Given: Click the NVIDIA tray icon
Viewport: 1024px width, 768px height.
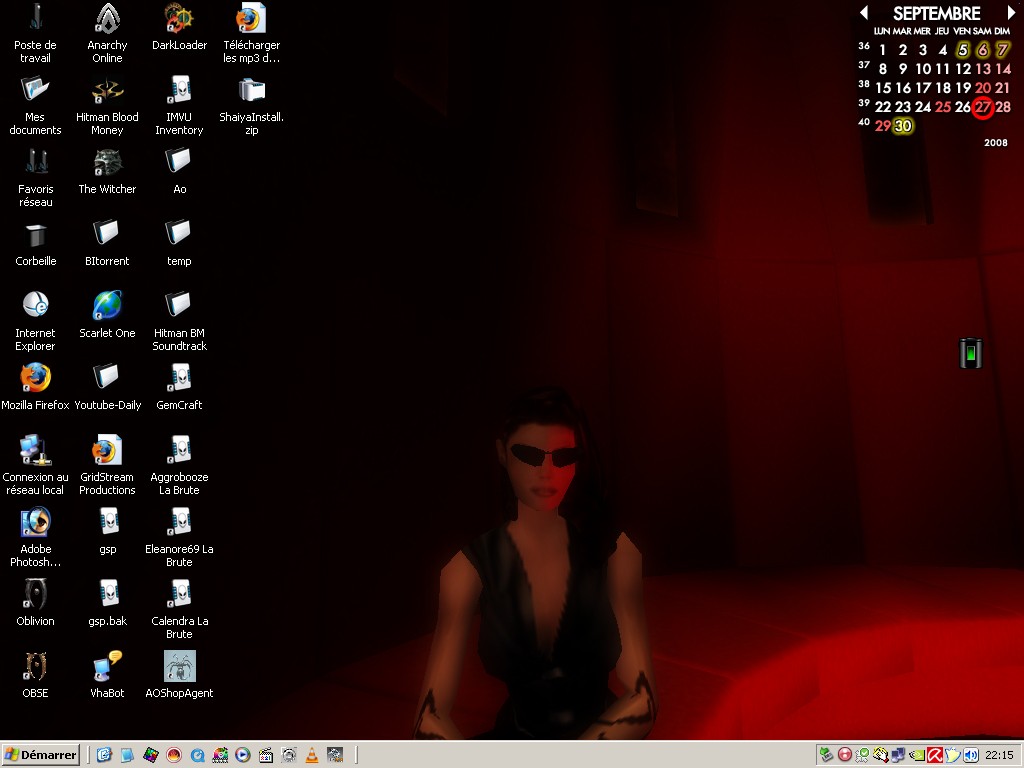Looking at the screenshot, I should 917,755.
